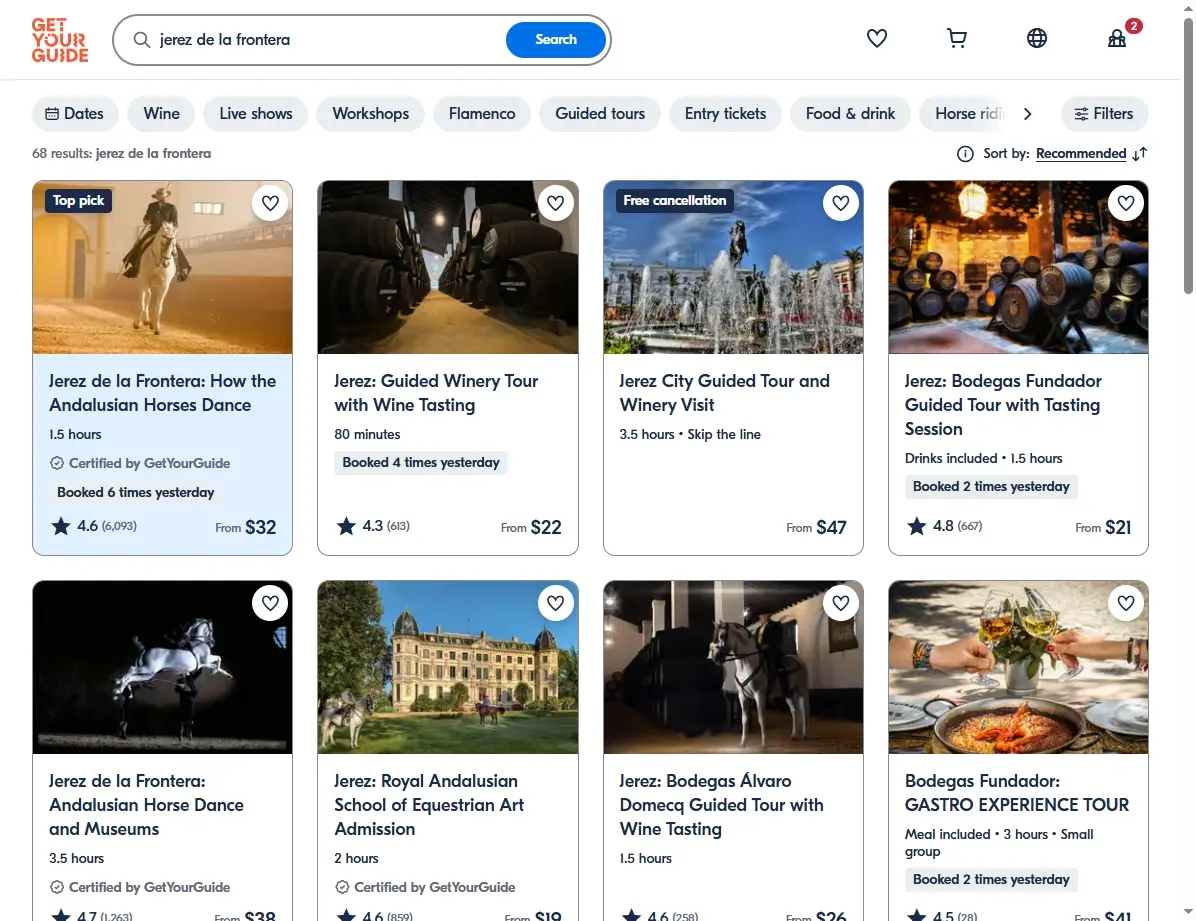The width and height of the screenshot is (1196, 921).
Task: Open Bodegas Fundador GASTRO EXPERIENCE TOUR
Action: pos(1017,793)
